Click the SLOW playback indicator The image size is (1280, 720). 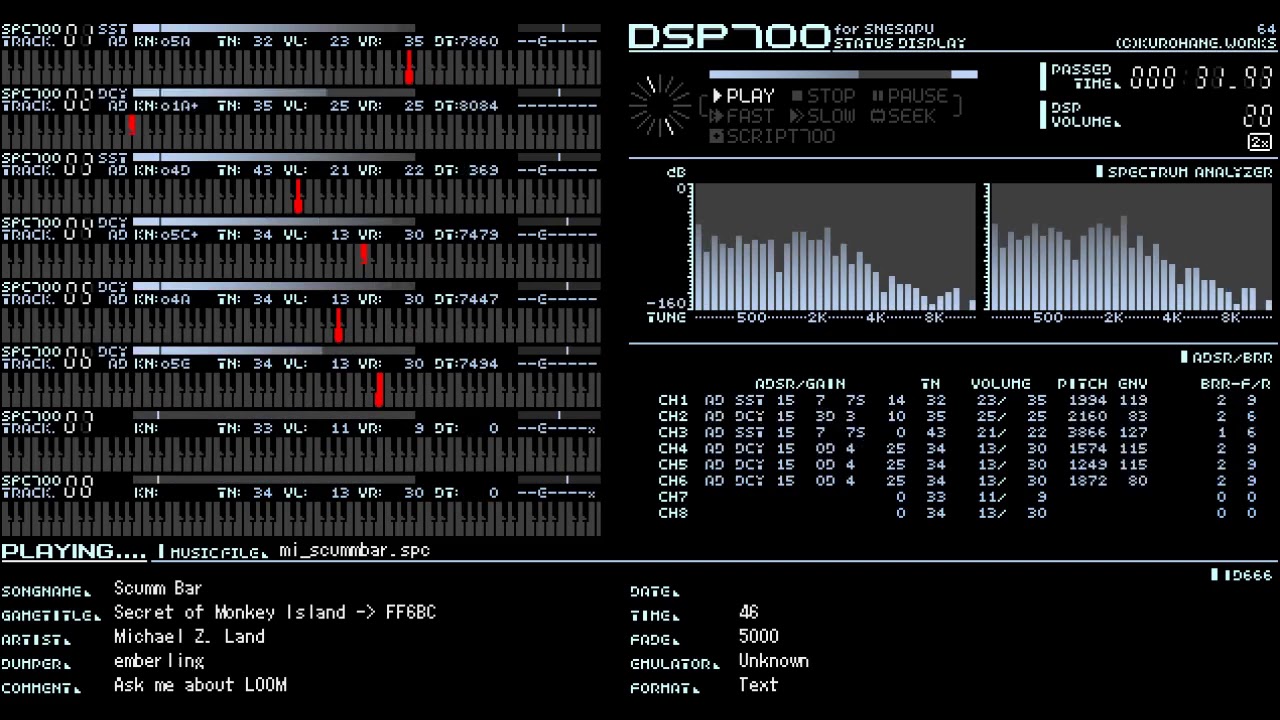823,116
